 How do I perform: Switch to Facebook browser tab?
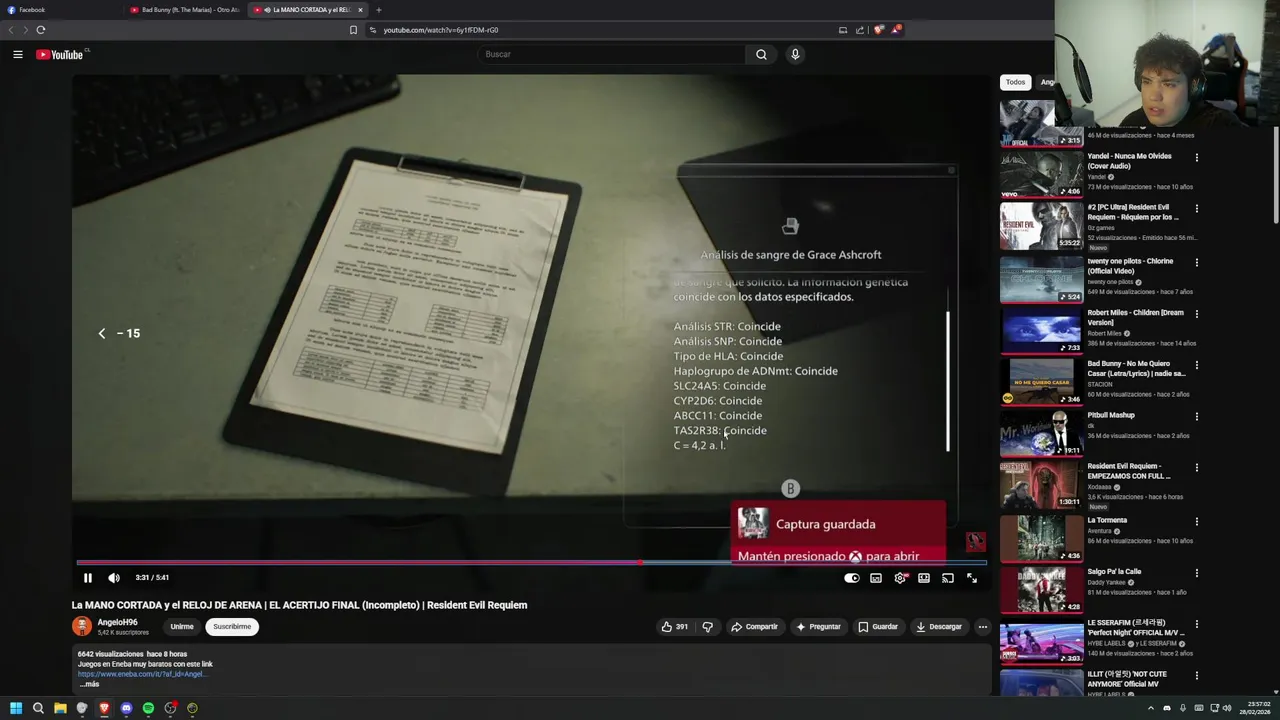coord(60,10)
